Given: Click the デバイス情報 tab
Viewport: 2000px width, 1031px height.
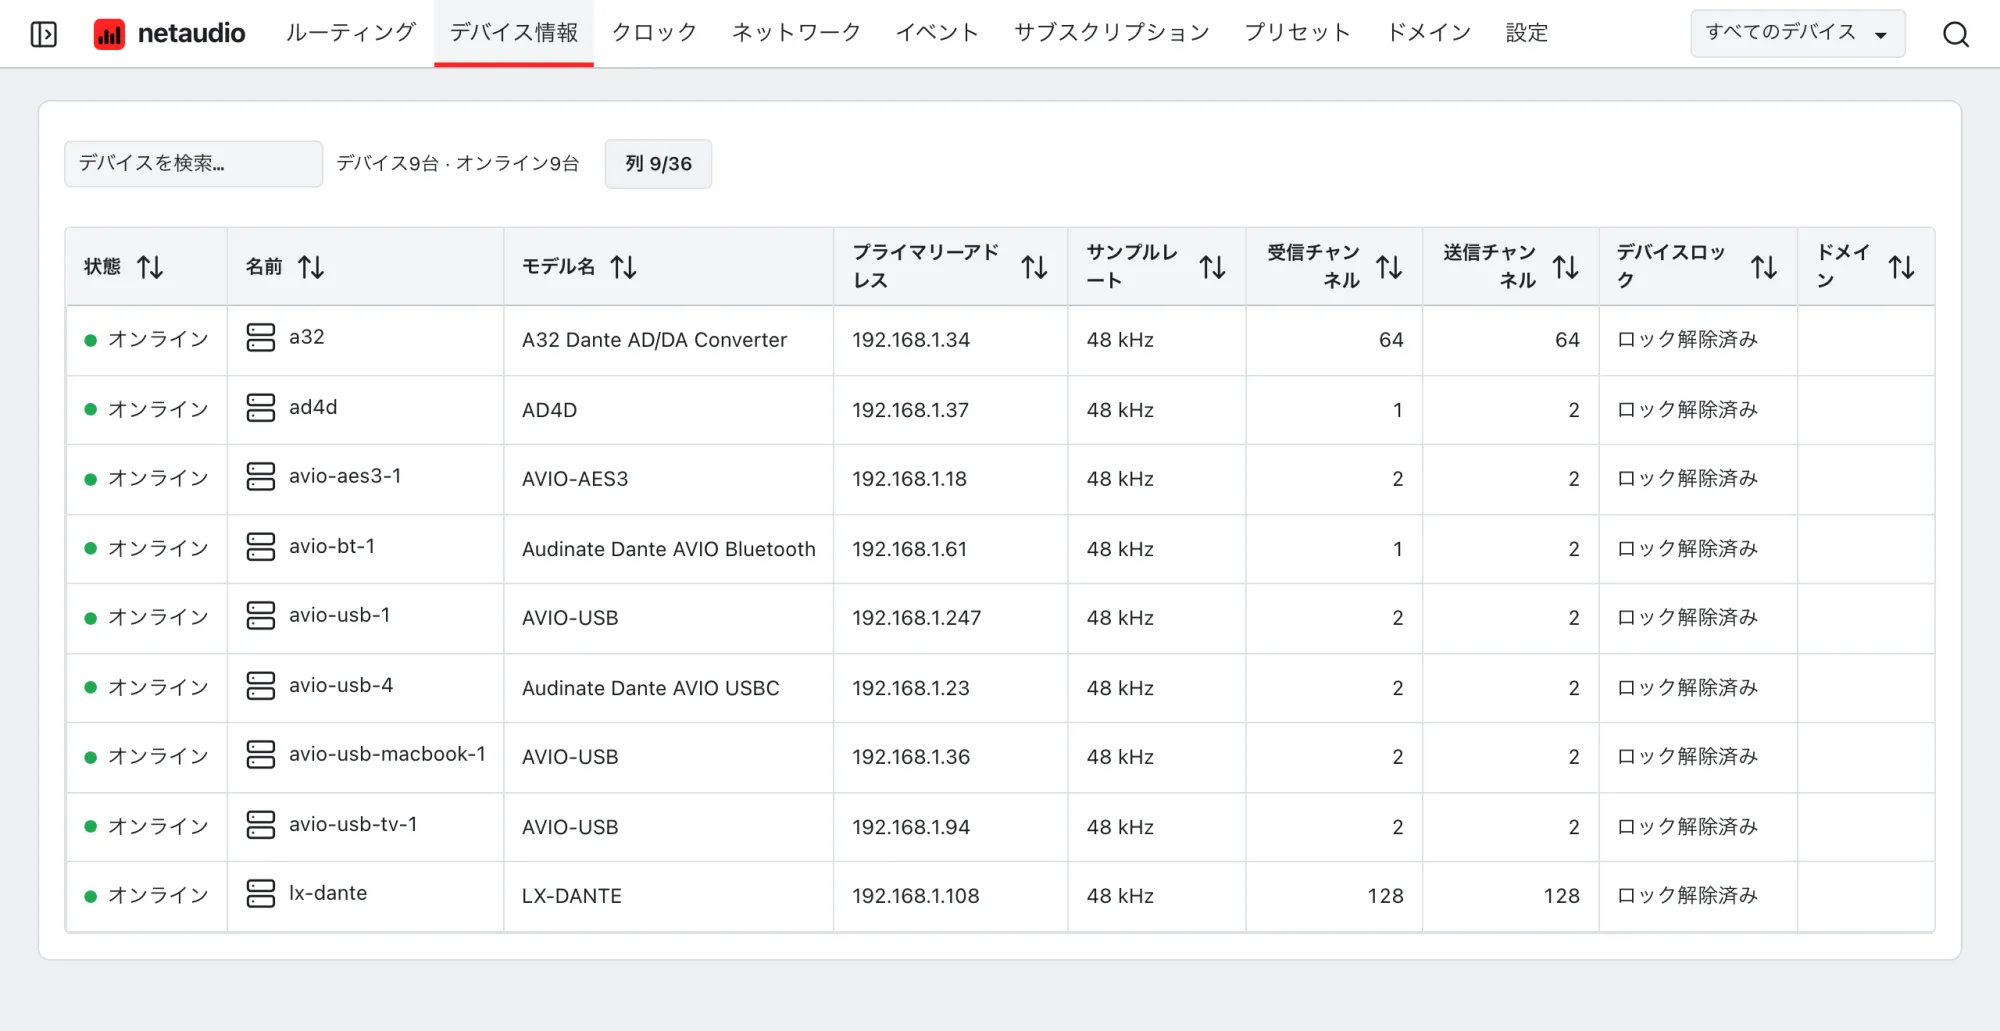Looking at the screenshot, I should click(x=514, y=33).
